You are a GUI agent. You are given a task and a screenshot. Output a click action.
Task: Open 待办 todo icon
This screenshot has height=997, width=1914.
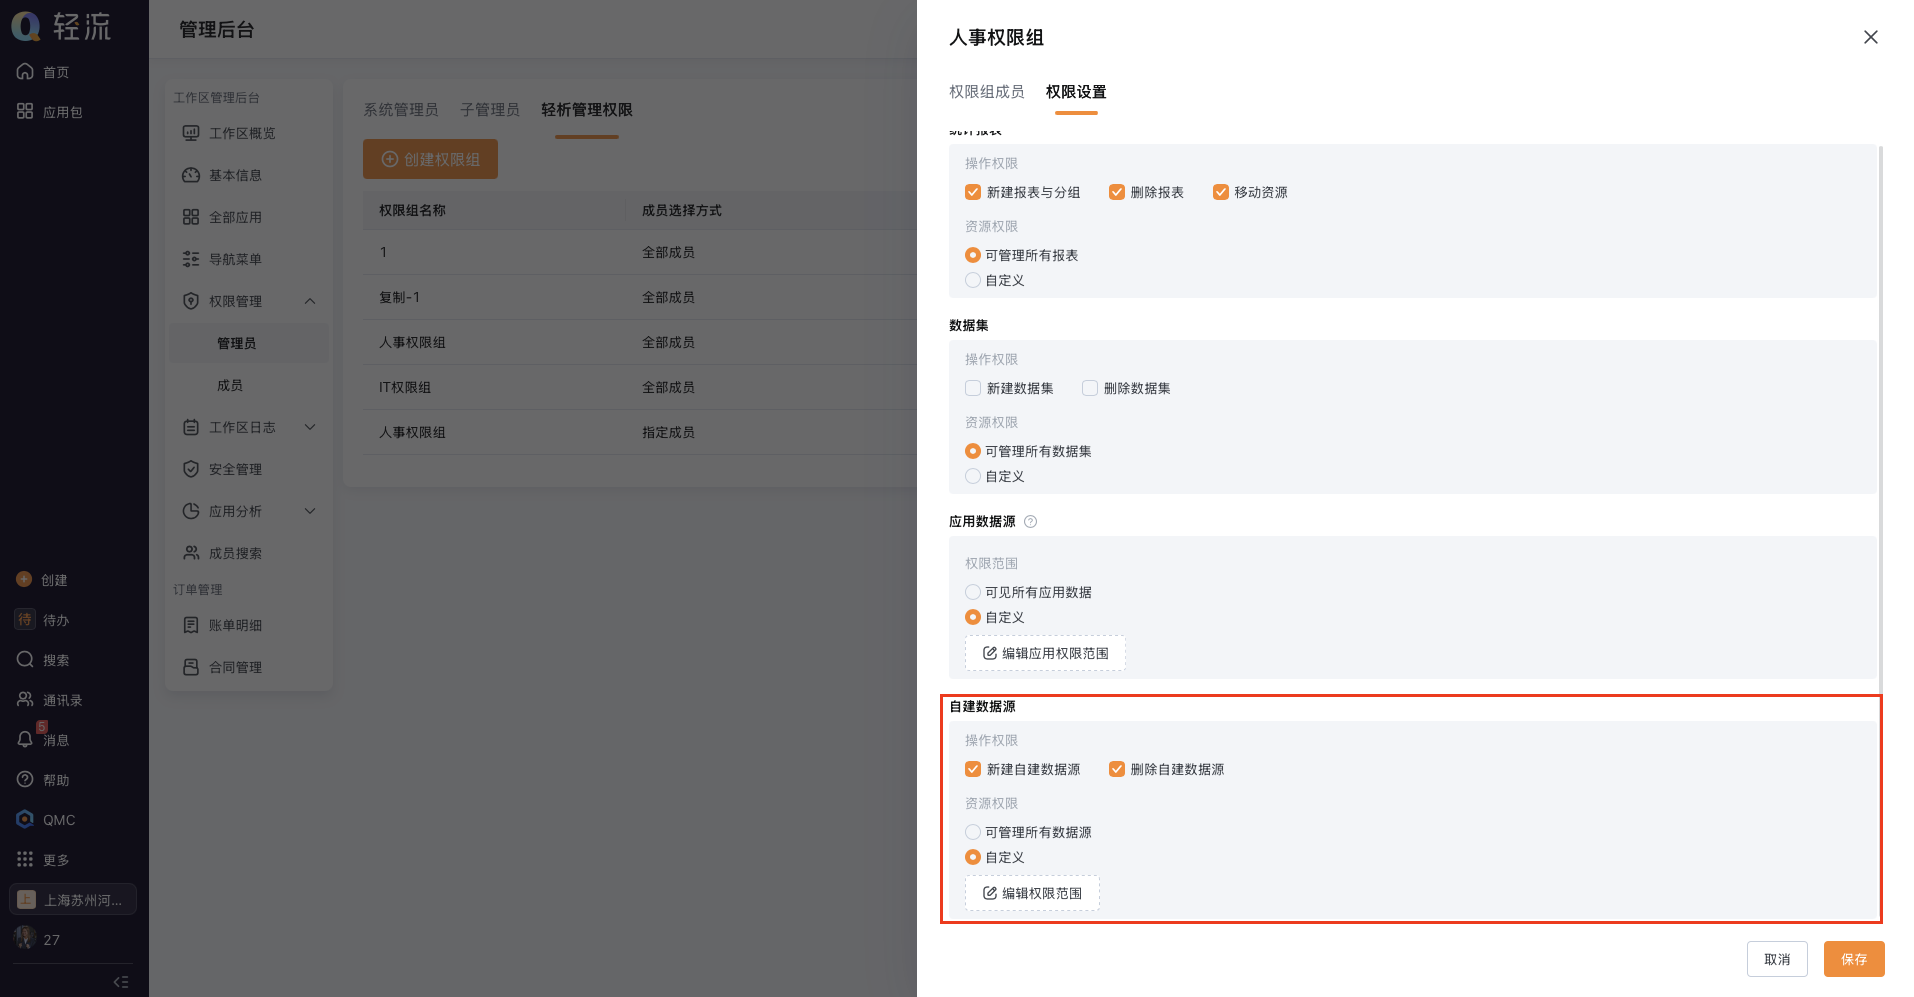(x=25, y=619)
